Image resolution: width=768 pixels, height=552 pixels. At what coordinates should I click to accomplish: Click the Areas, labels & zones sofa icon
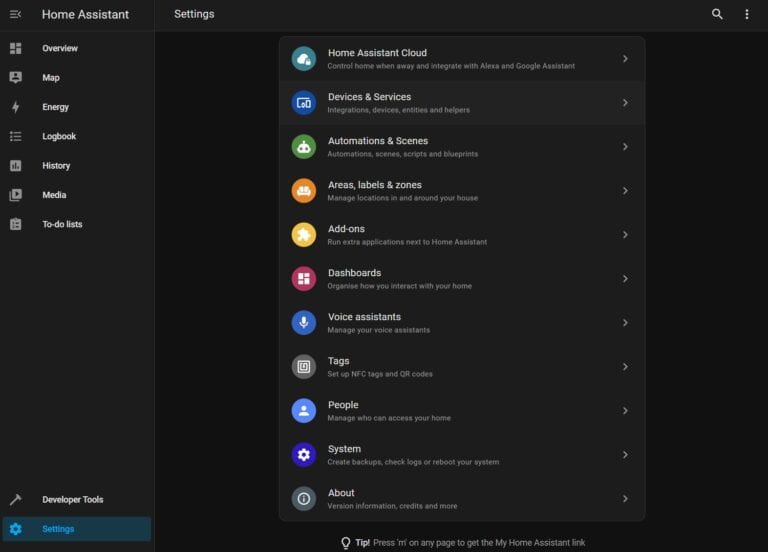(304, 191)
